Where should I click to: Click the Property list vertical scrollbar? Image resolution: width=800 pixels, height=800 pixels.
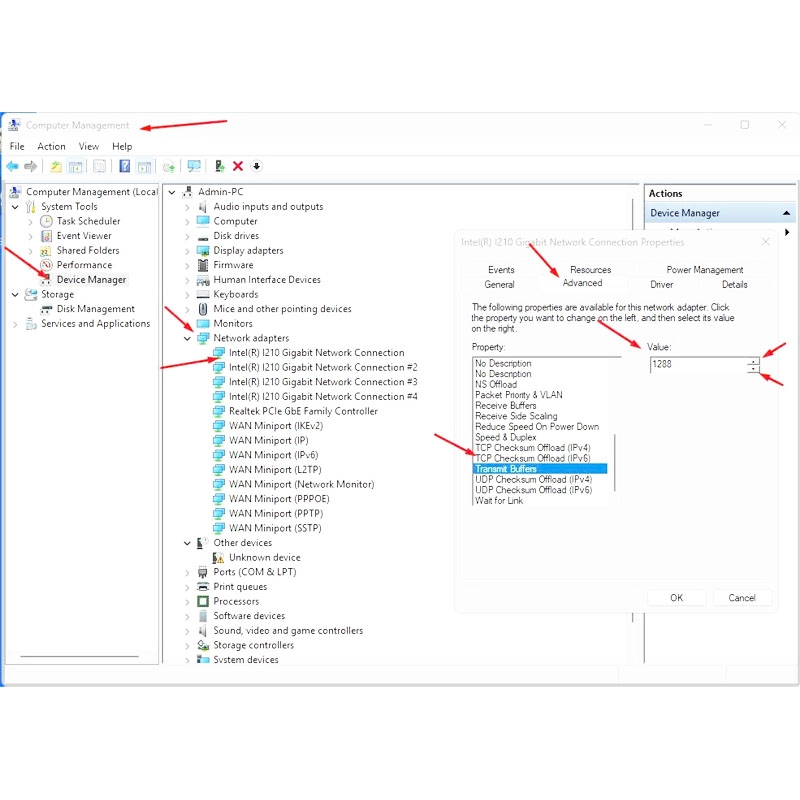click(615, 463)
